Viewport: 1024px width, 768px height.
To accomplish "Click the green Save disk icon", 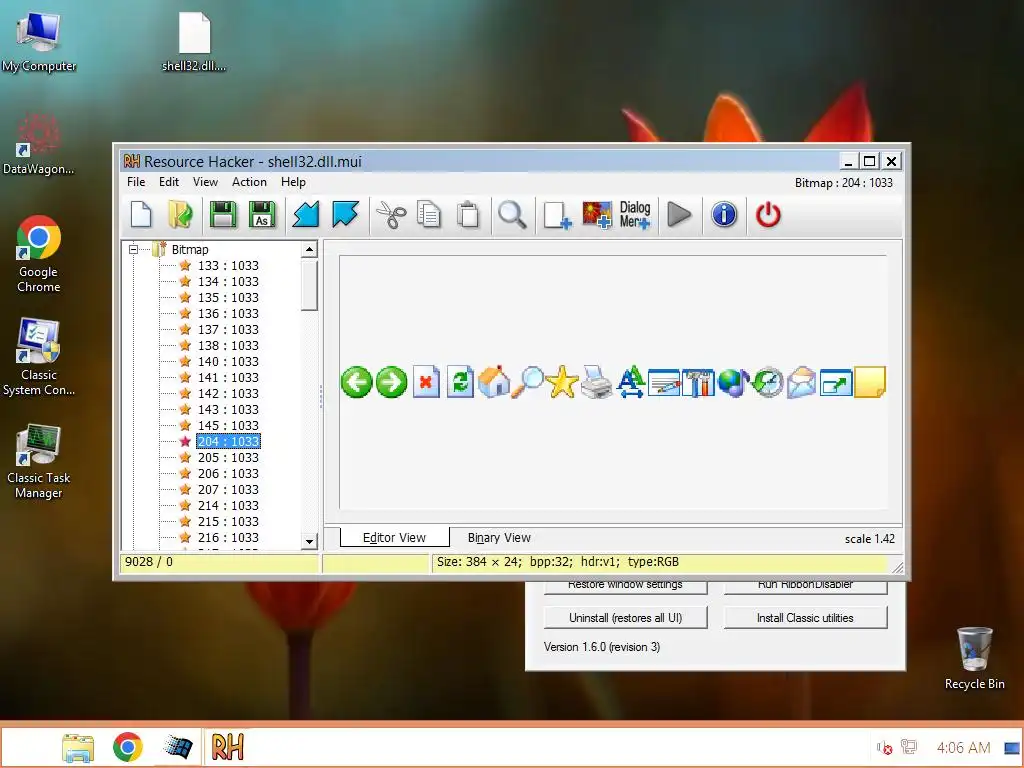I will pyautogui.click(x=223, y=215).
